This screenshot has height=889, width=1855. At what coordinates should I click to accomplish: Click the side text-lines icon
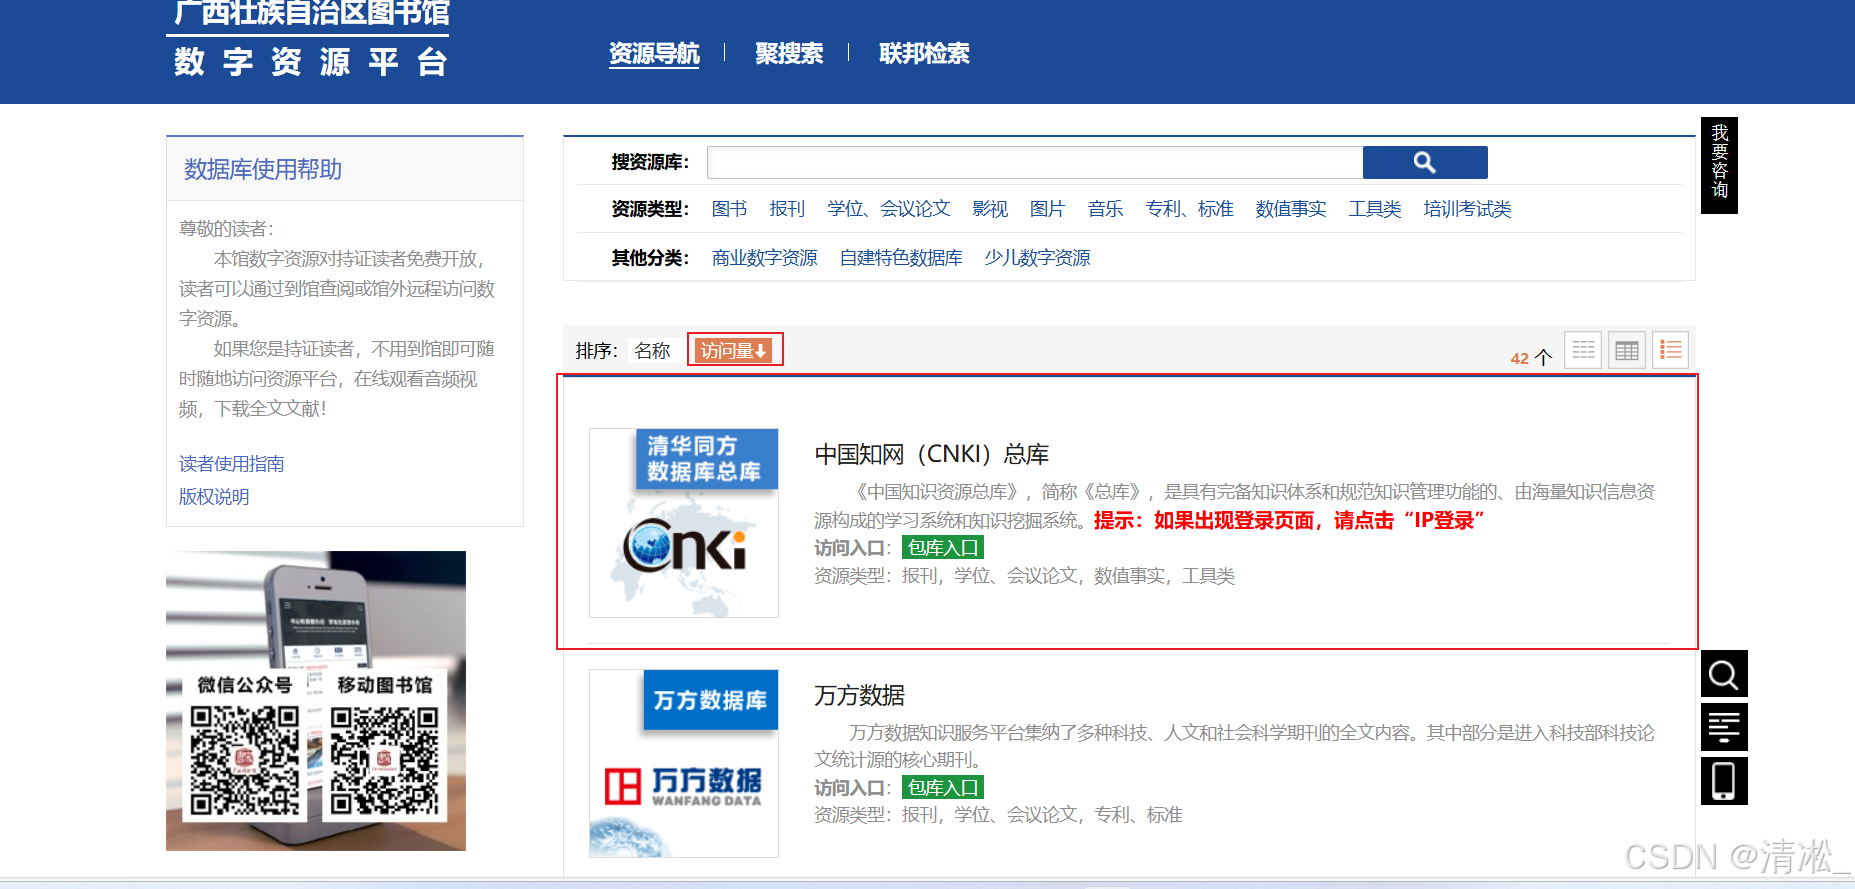[1724, 727]
